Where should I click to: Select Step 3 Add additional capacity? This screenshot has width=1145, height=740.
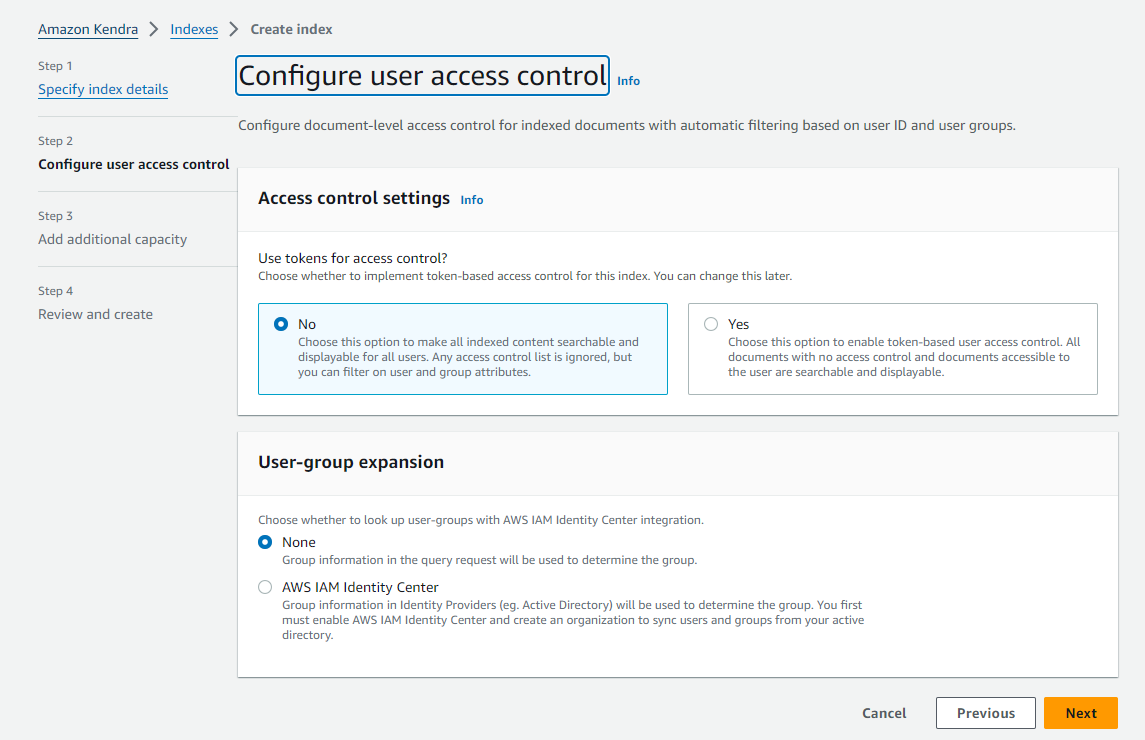pyautogui.click(x=112, y=239)
